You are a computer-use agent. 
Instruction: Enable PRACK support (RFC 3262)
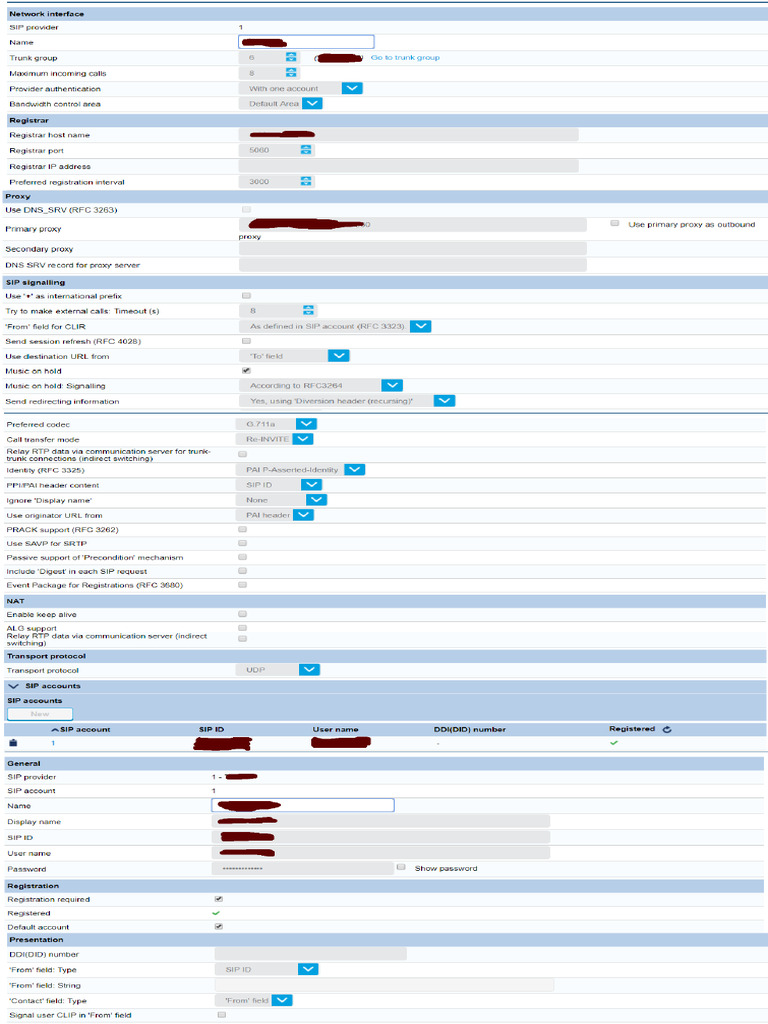point(242,530)
